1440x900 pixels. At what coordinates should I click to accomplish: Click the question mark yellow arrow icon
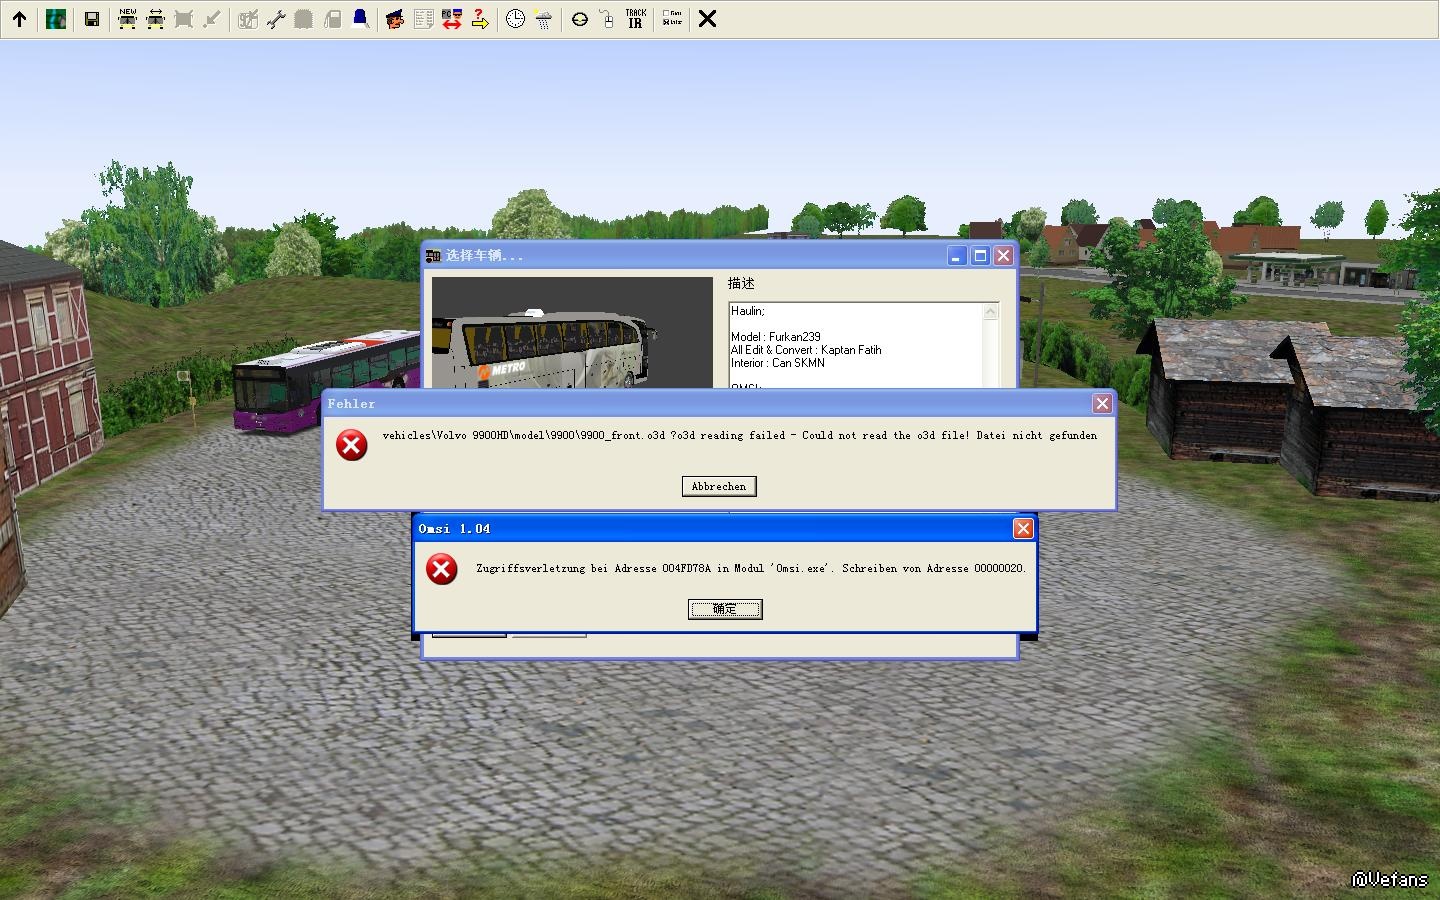tap(480, 19)
